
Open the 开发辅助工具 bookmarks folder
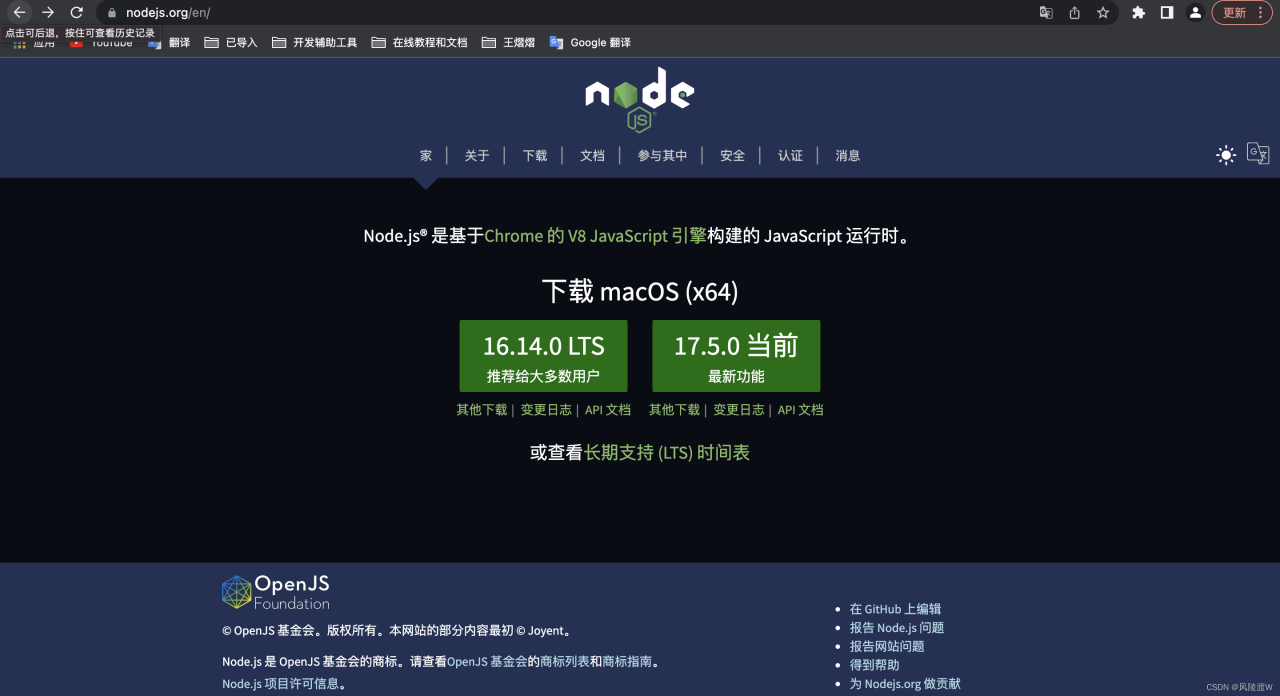point(314,42)
